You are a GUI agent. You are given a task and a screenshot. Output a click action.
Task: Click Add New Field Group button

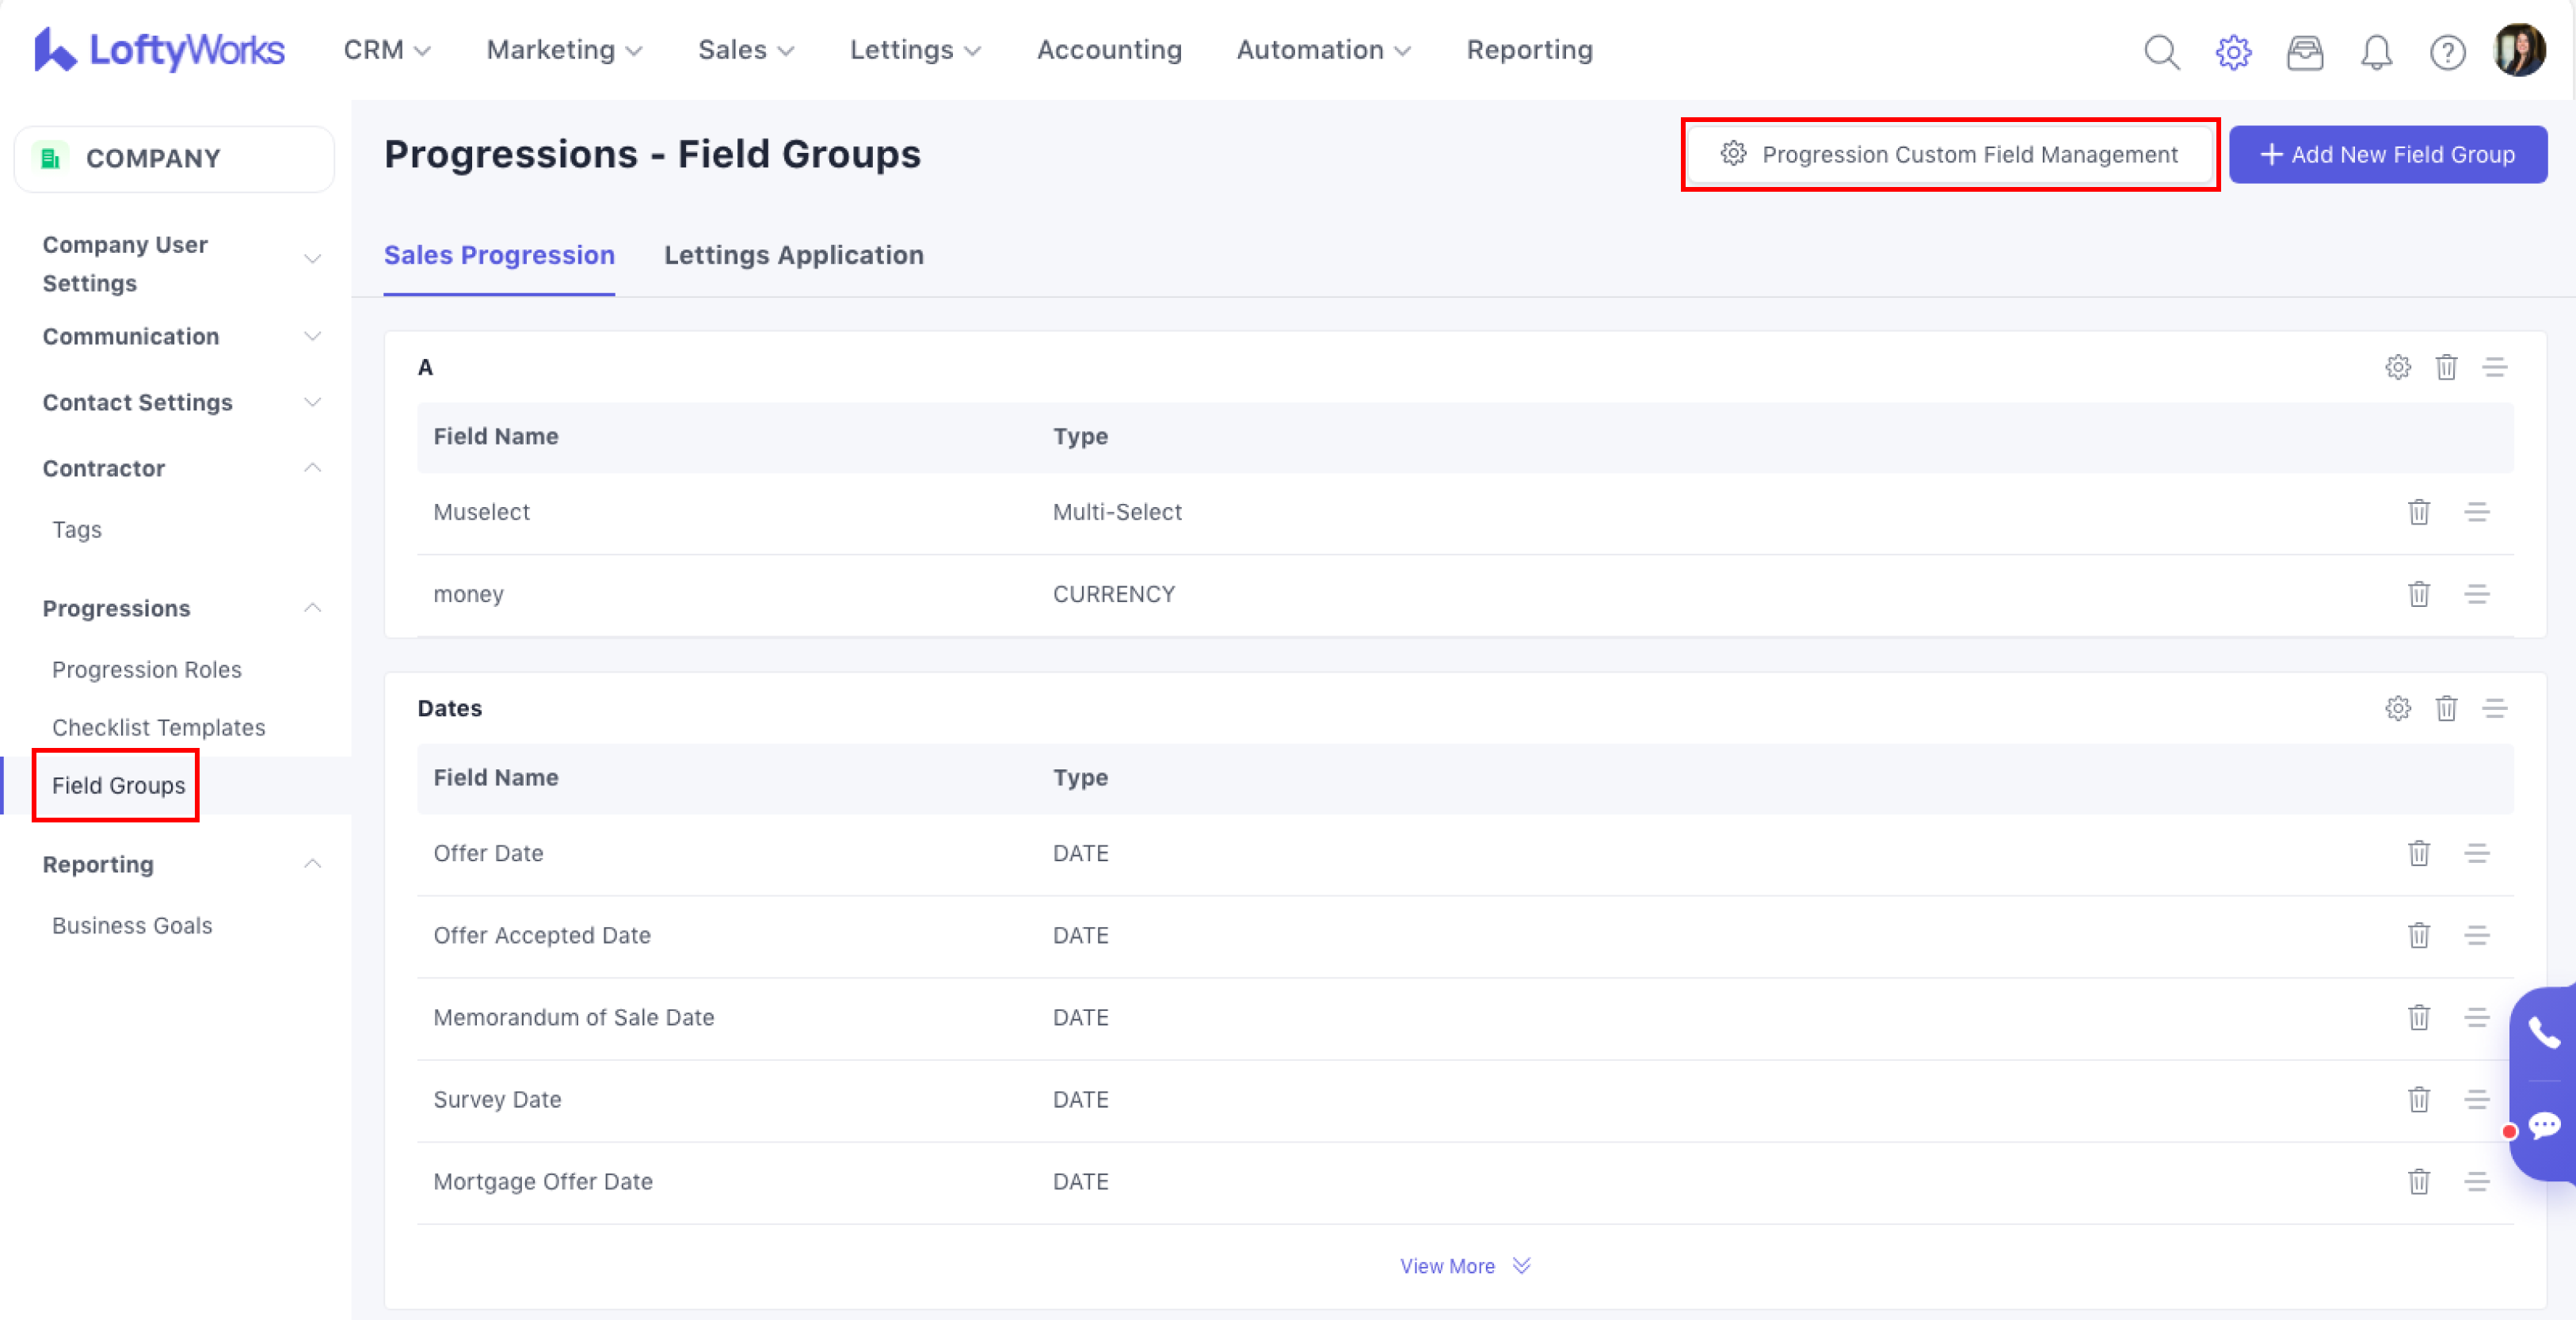pyautogui.click(x=2387, y=155)
